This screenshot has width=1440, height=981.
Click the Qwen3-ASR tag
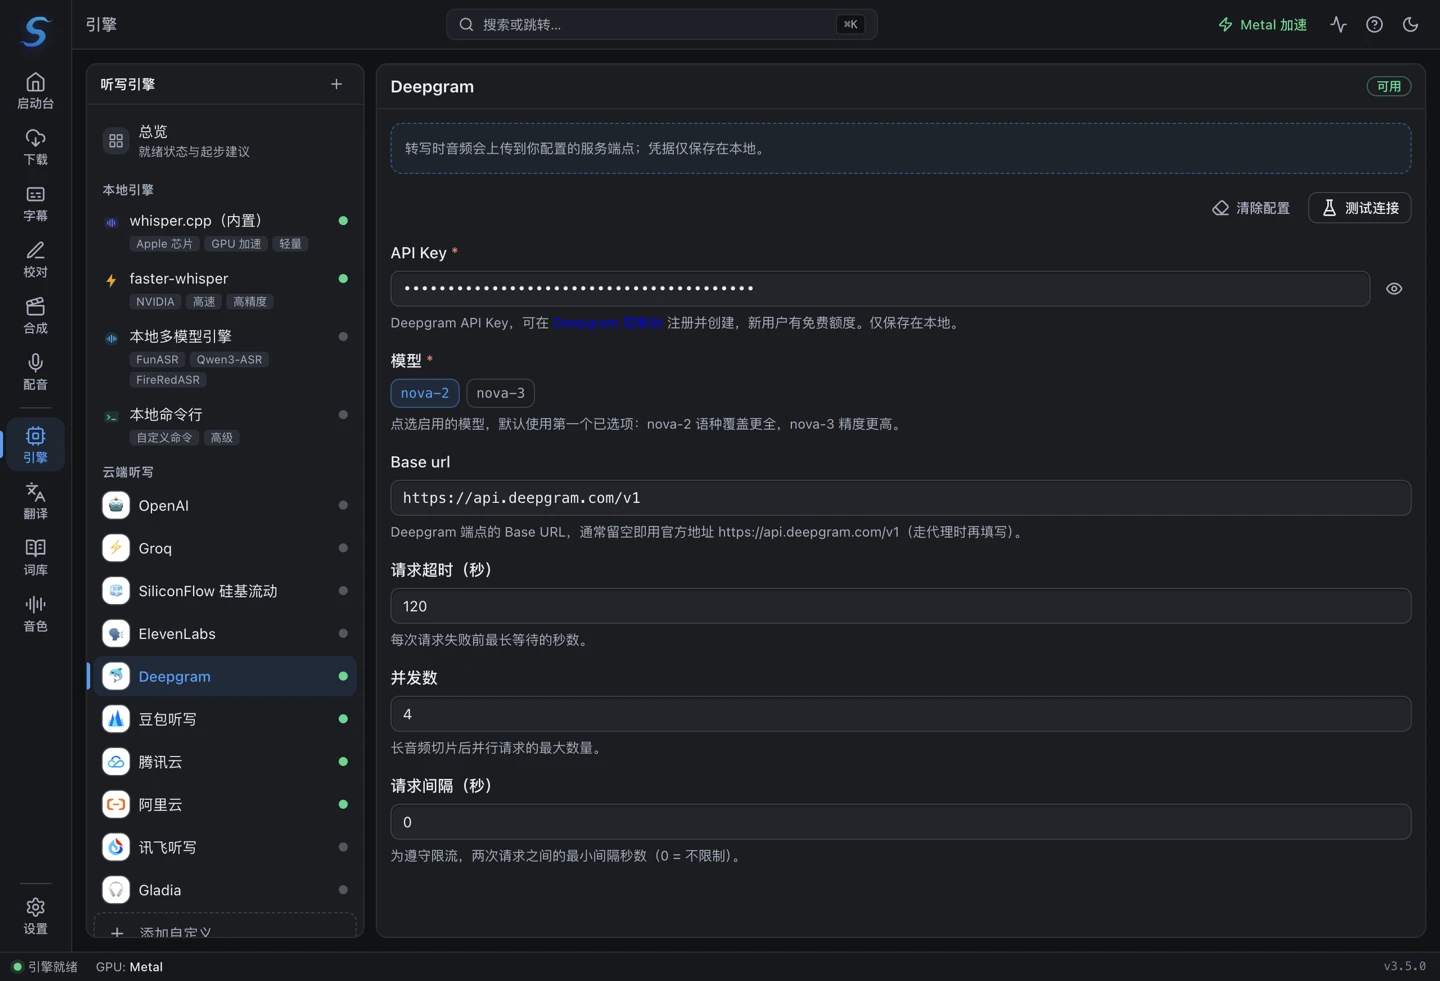pos(229,360)
